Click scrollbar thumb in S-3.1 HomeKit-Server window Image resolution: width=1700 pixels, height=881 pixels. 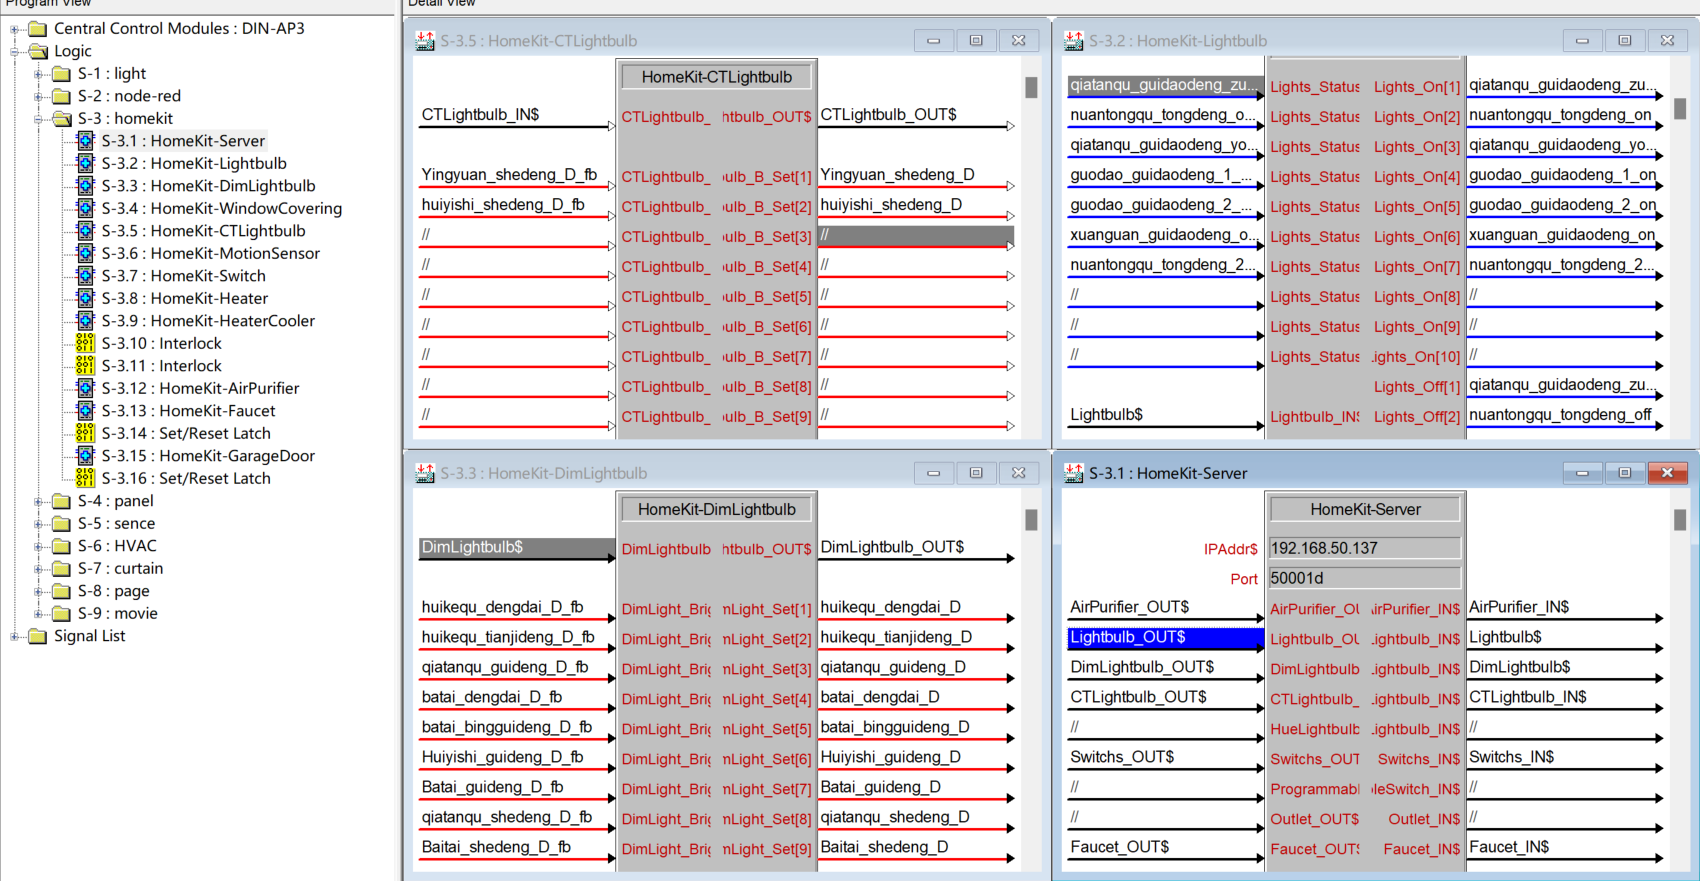click(1680, 520)
